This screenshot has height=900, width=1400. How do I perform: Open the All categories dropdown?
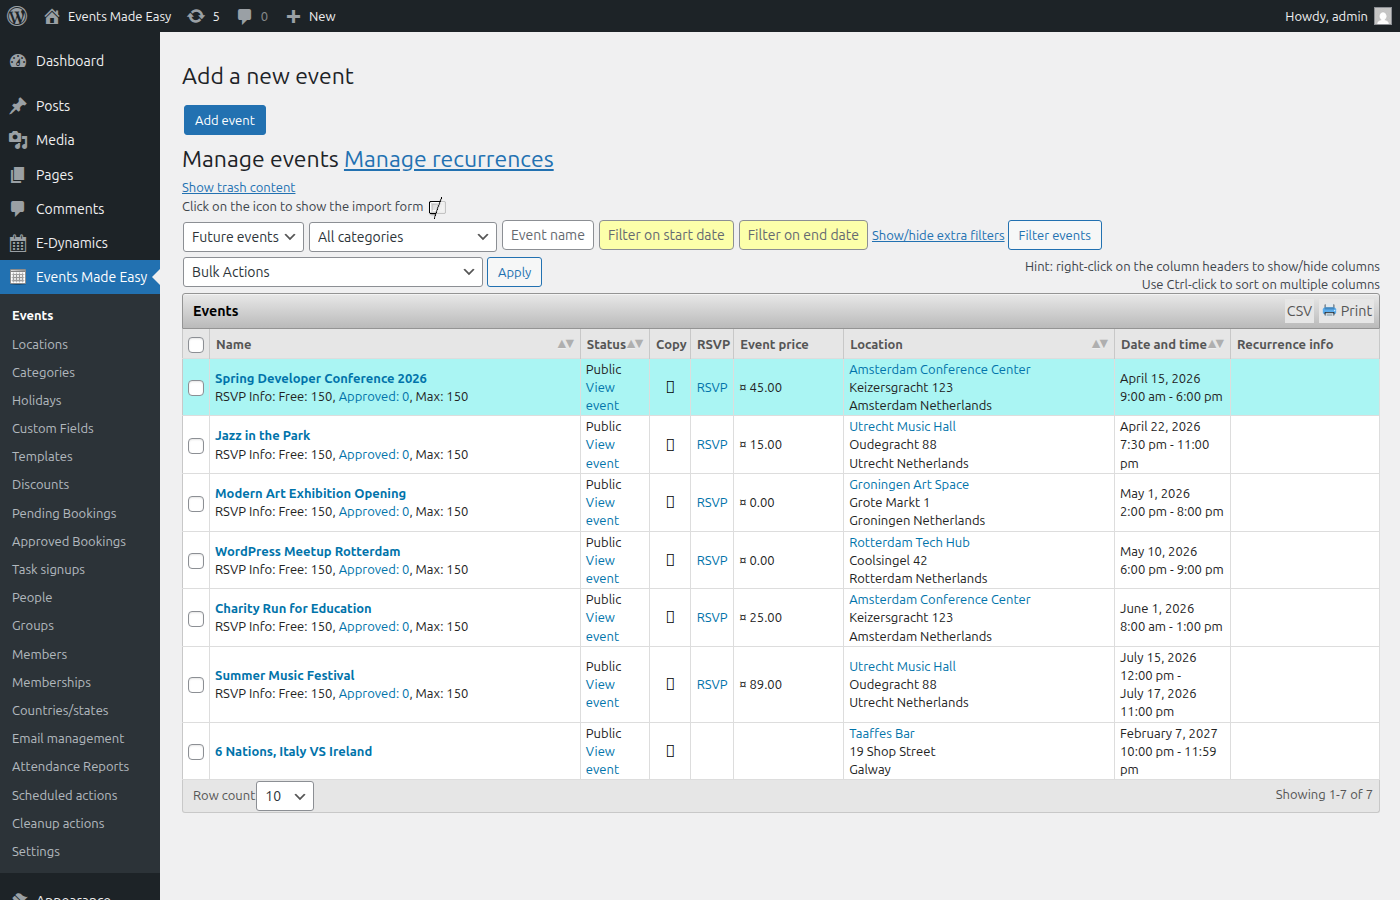click(402, 236)
